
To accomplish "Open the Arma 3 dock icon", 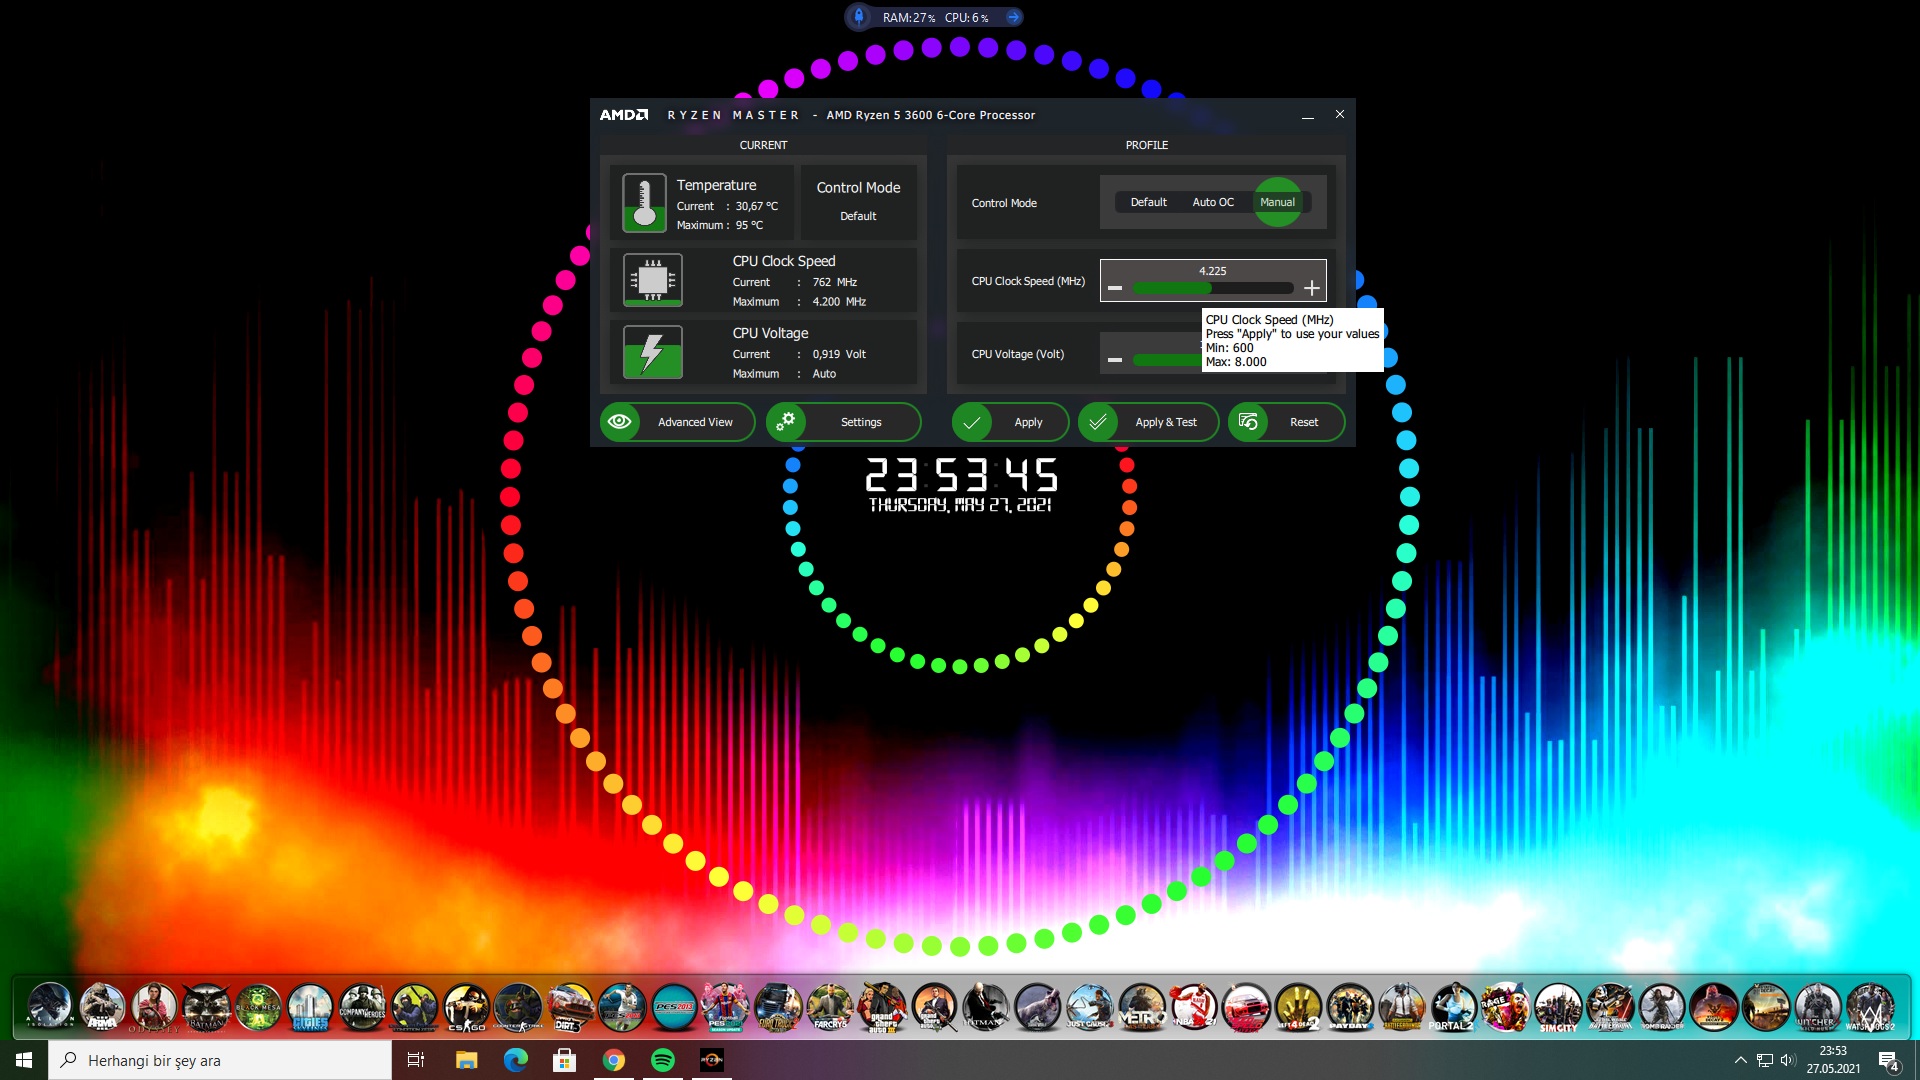I will [102, 1006].
